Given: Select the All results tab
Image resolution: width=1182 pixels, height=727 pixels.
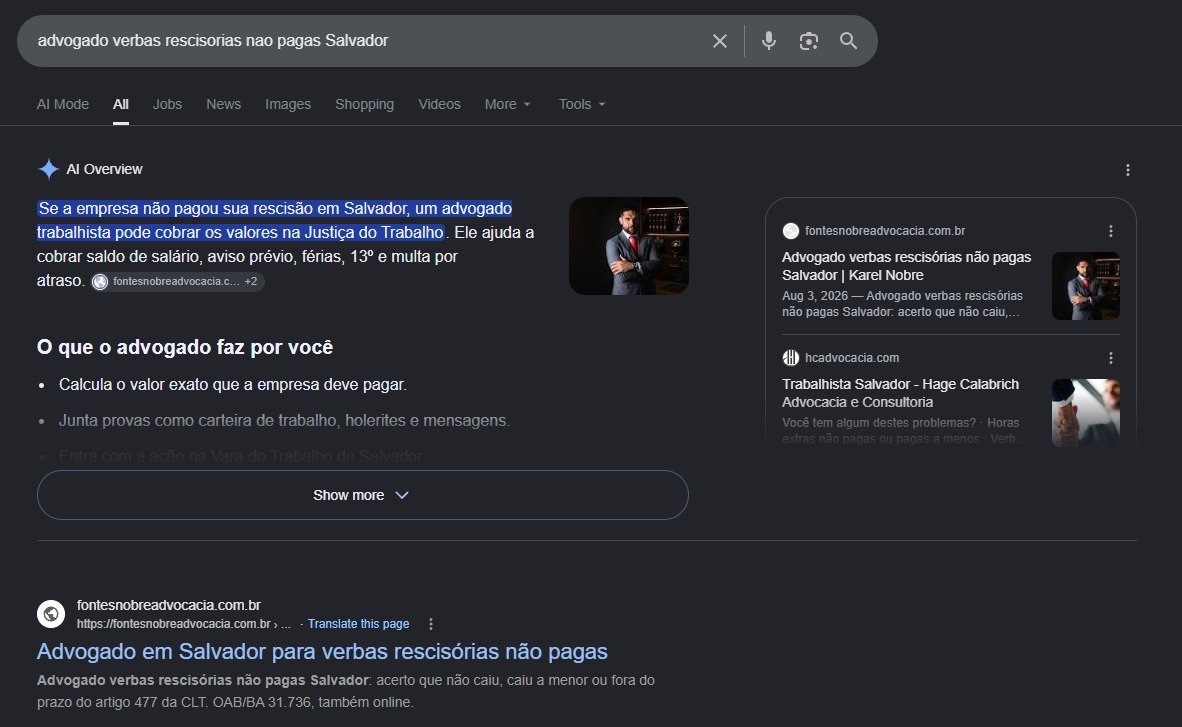Looking at the screenshot, I should [121, 104].
